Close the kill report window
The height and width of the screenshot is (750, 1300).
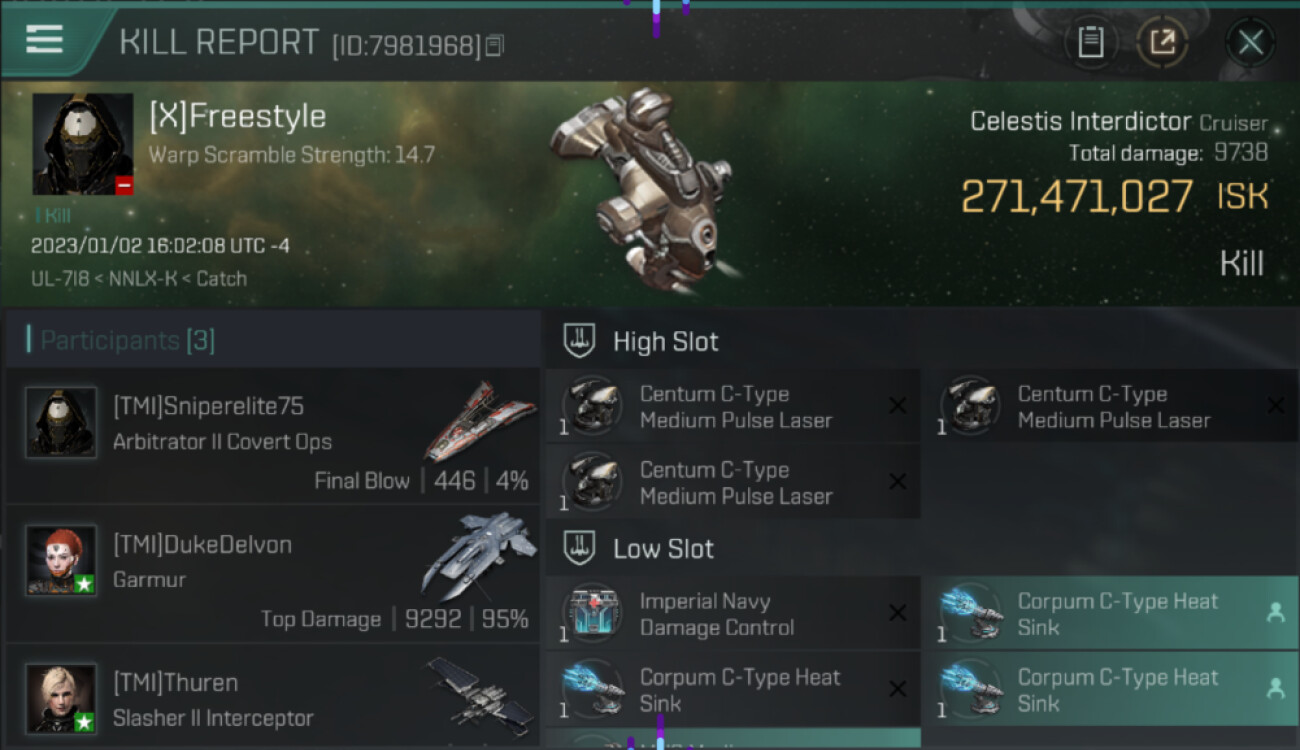click(1251, 42)
